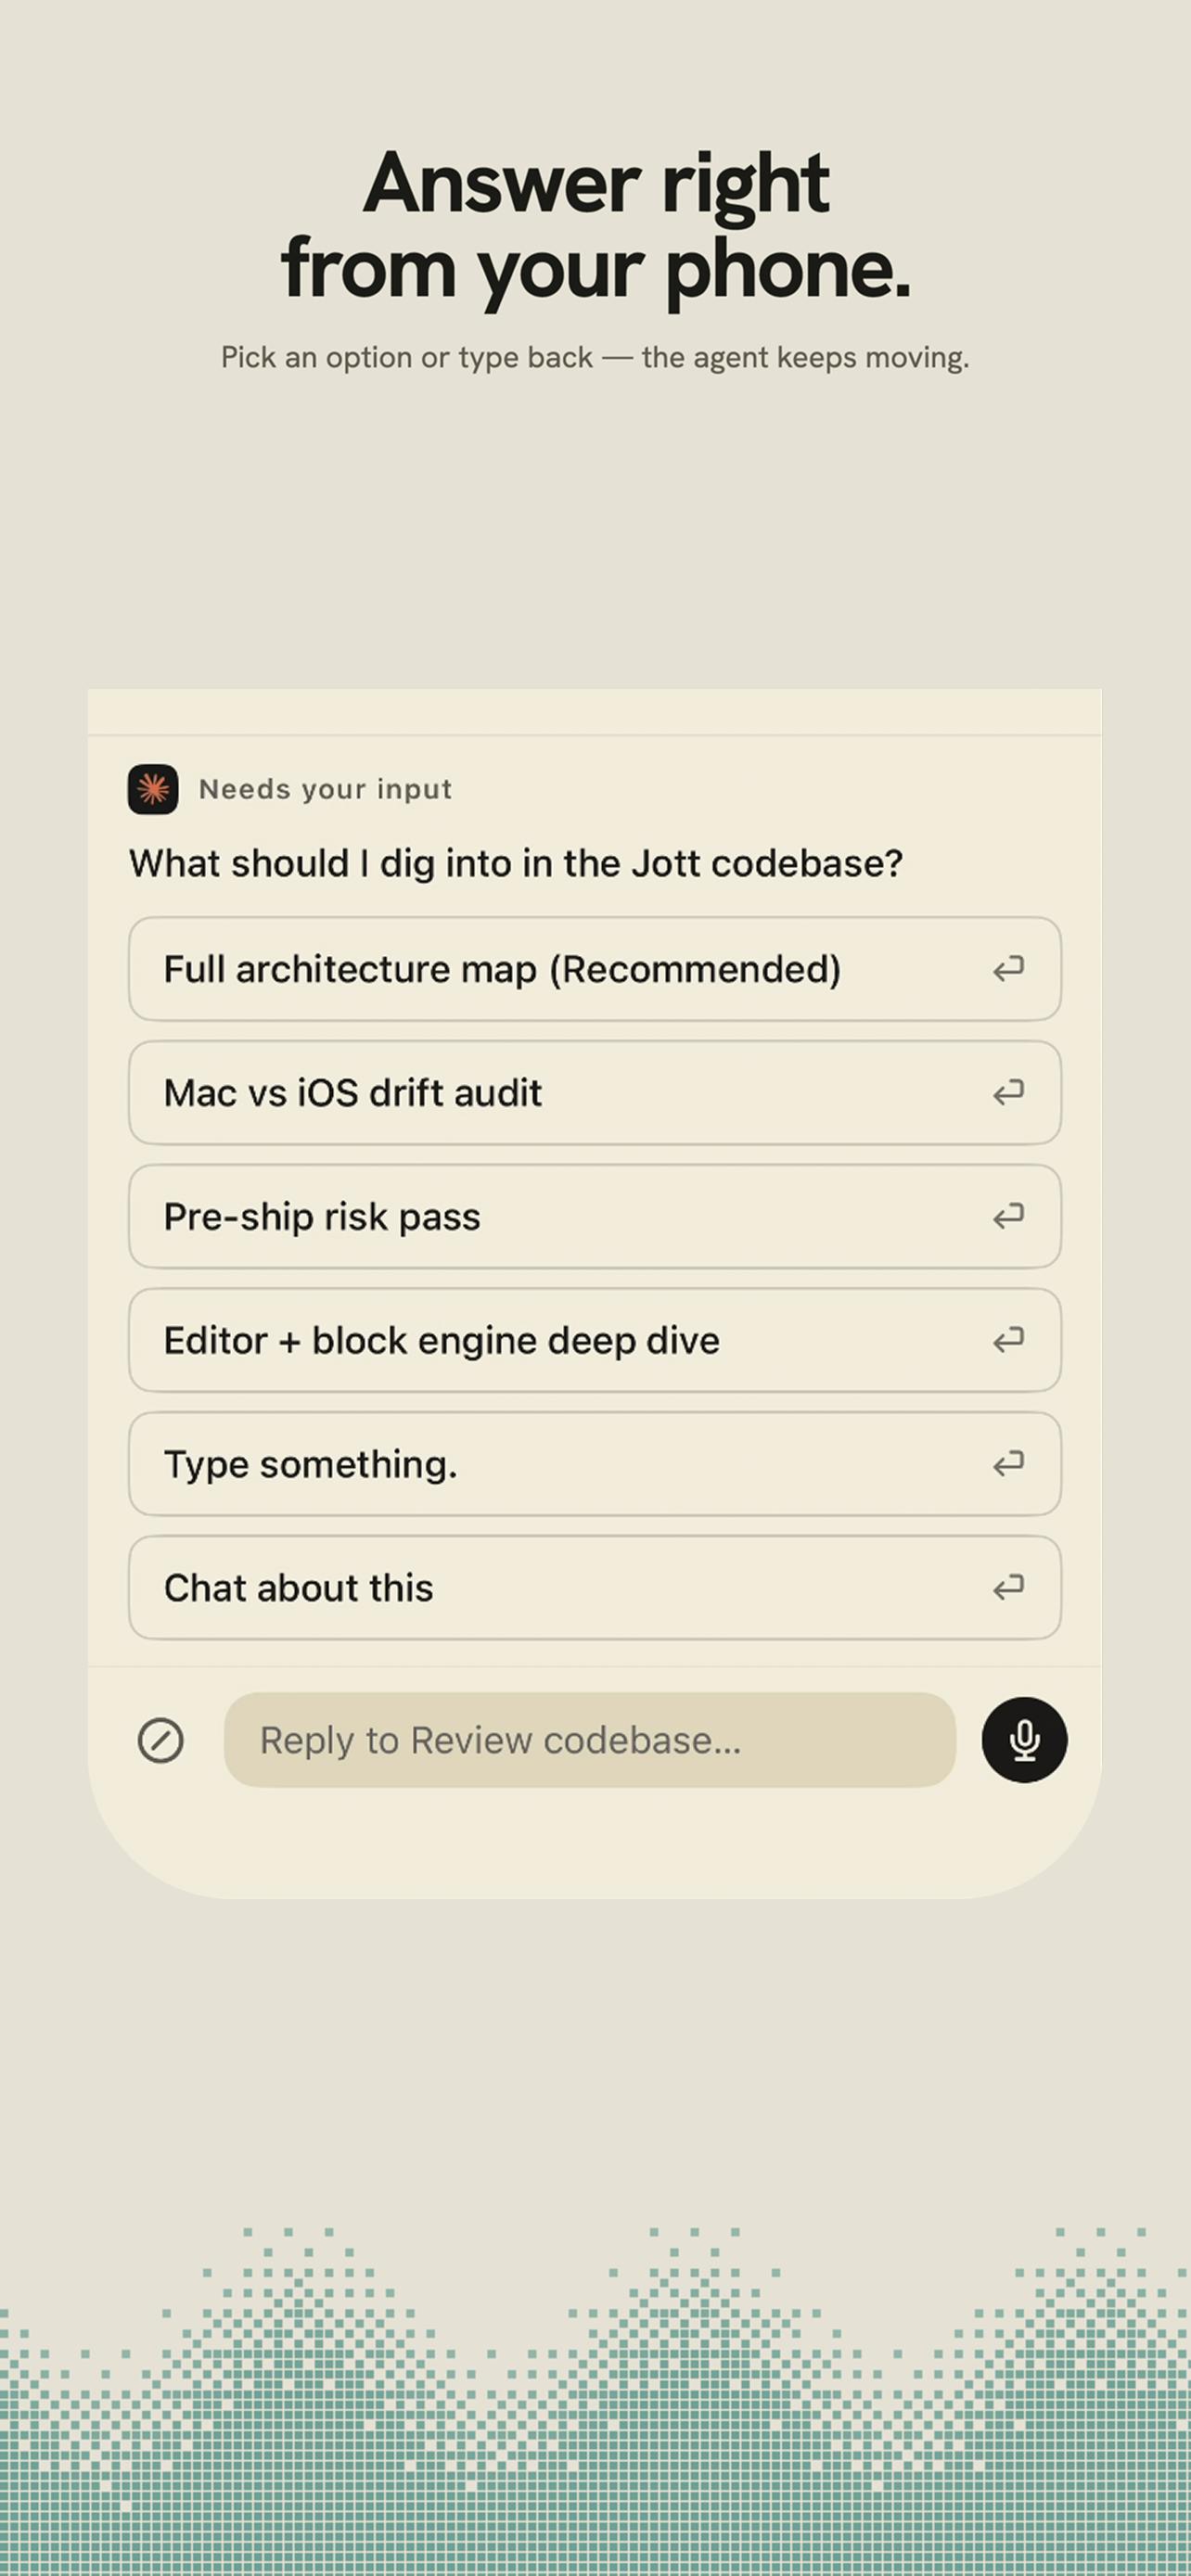Focus the Reply to Review codebase field
Screen dimensions: 1191x2576
[590, 1740]
